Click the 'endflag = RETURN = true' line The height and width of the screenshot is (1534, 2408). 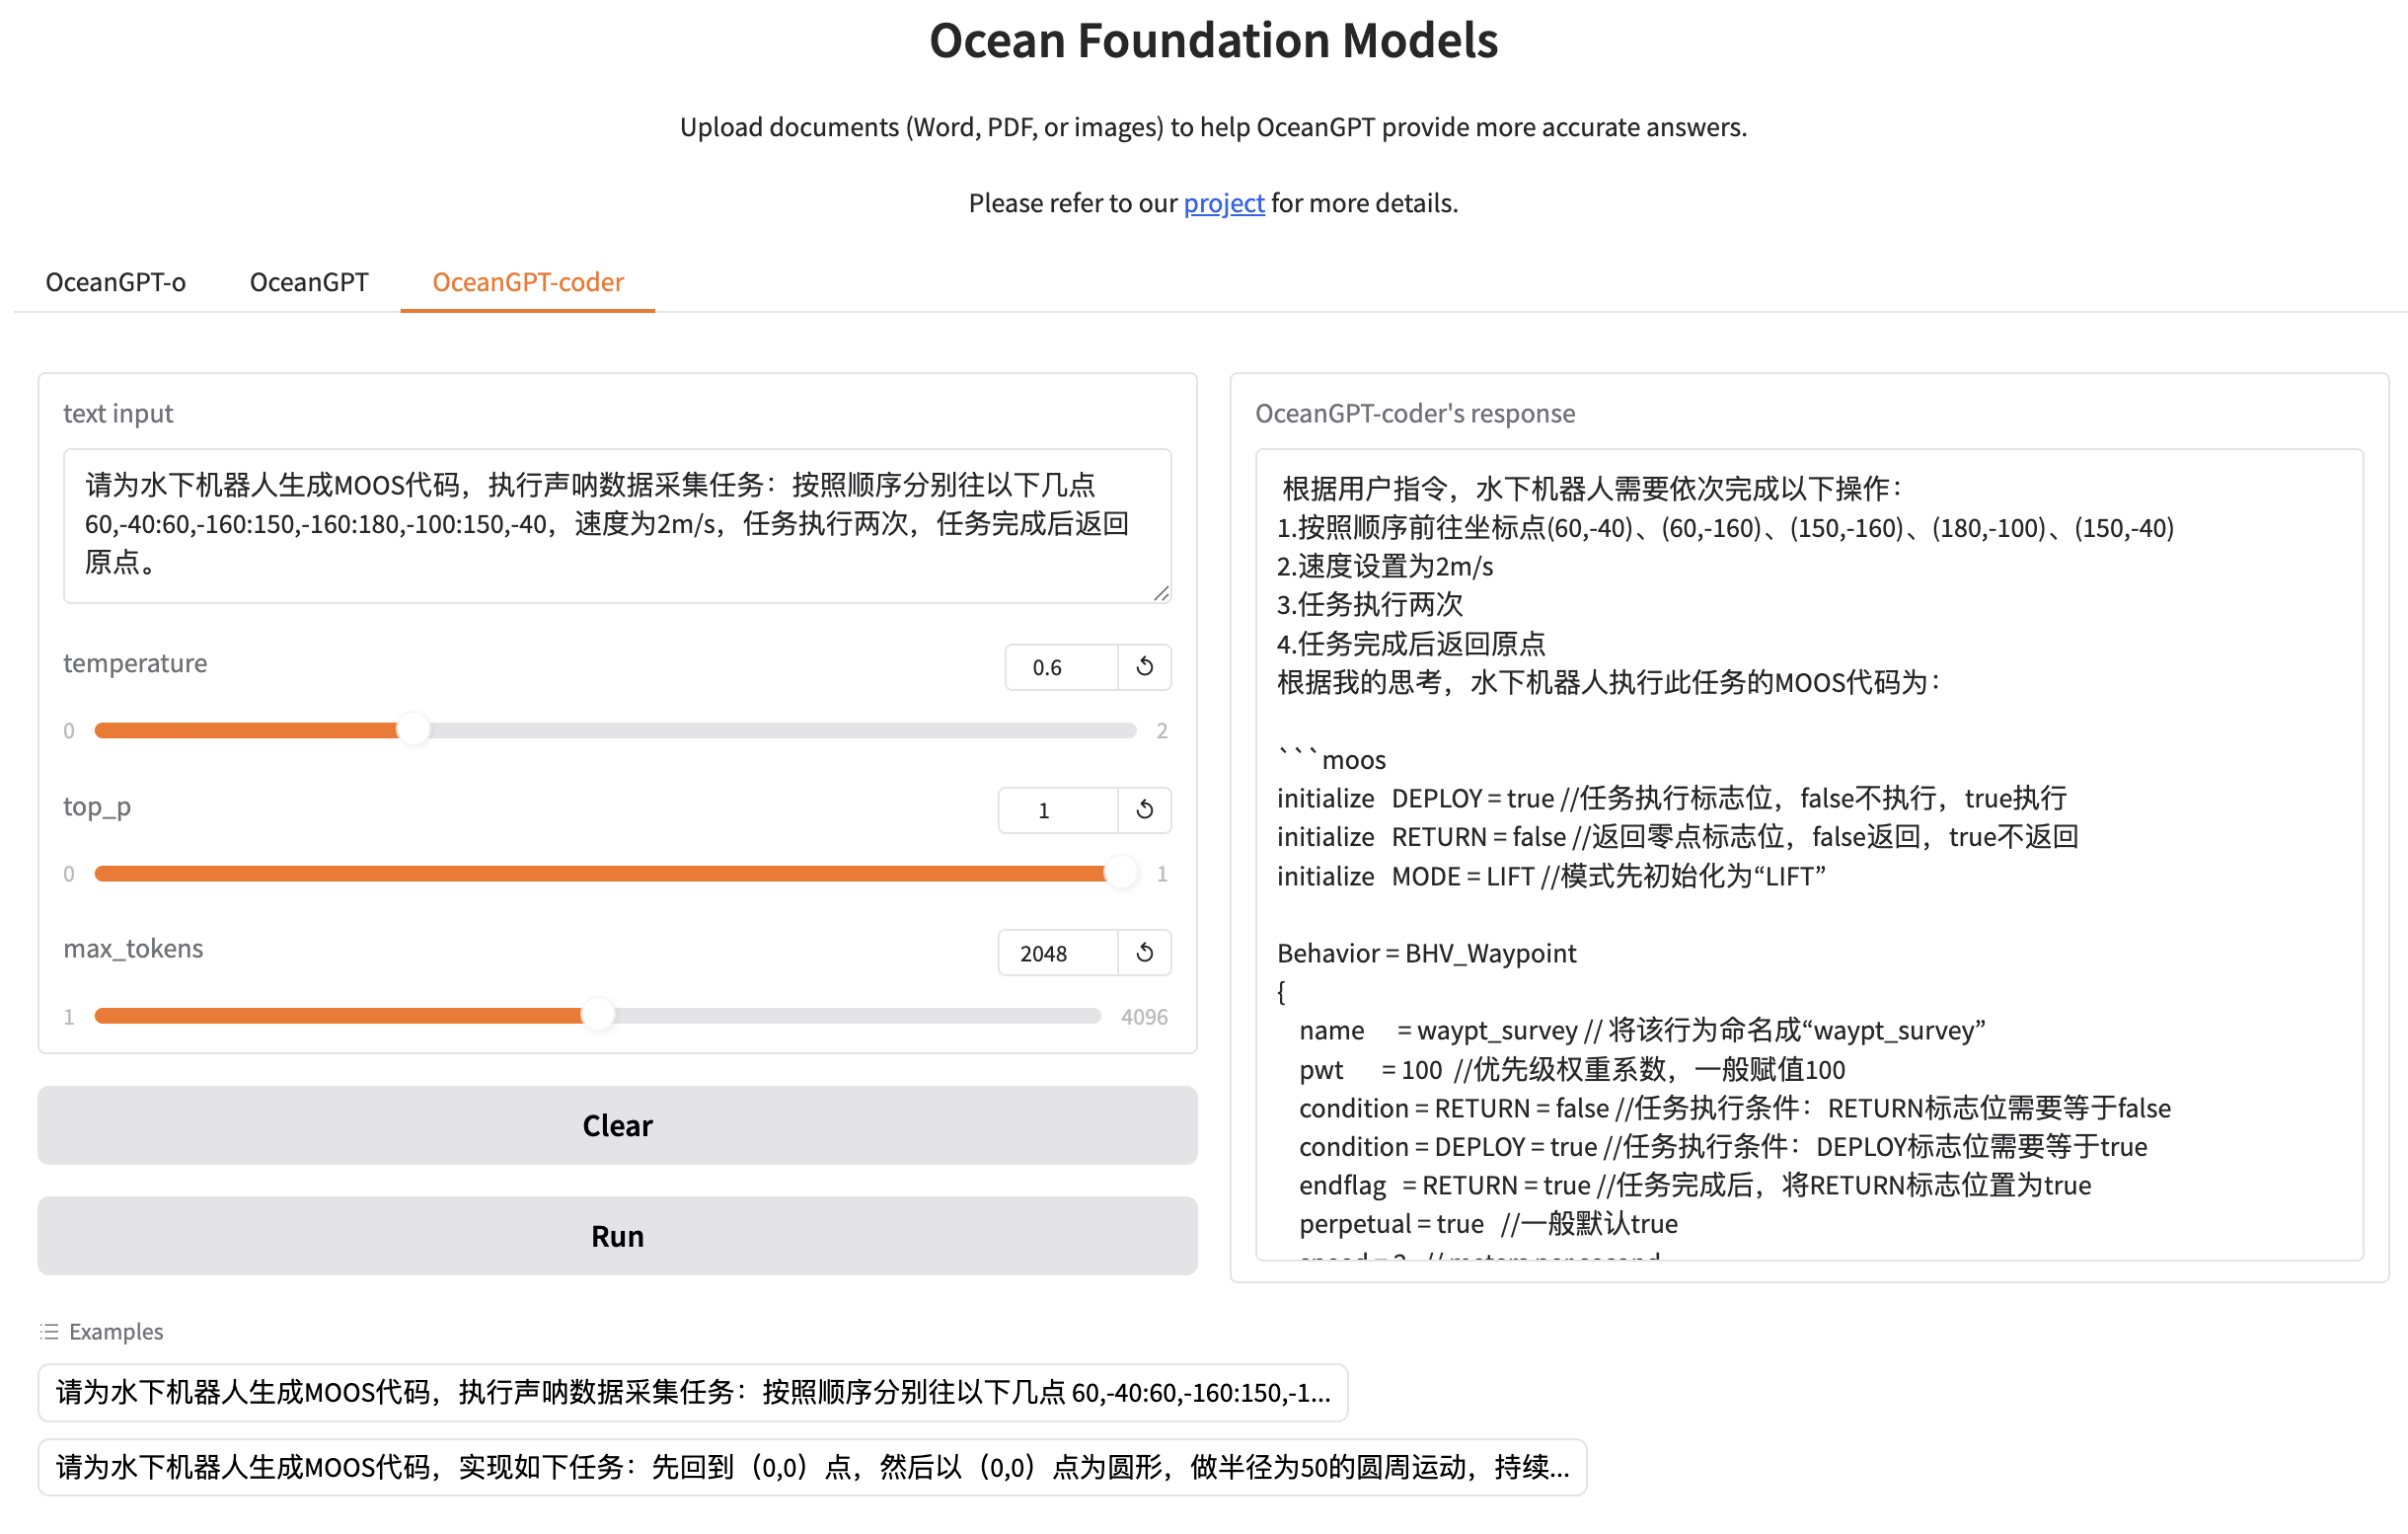tap(1695, 1186)
